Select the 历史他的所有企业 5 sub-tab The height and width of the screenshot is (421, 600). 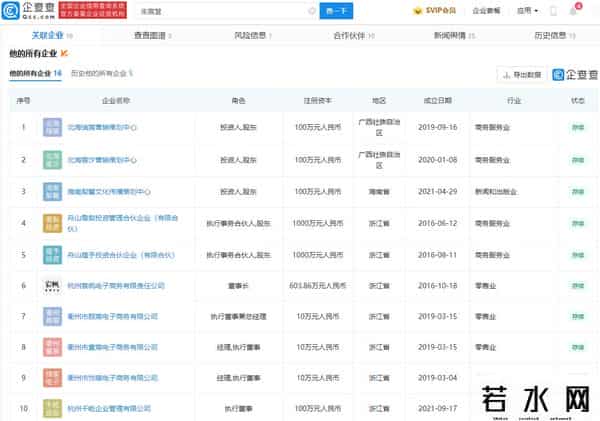102,73
